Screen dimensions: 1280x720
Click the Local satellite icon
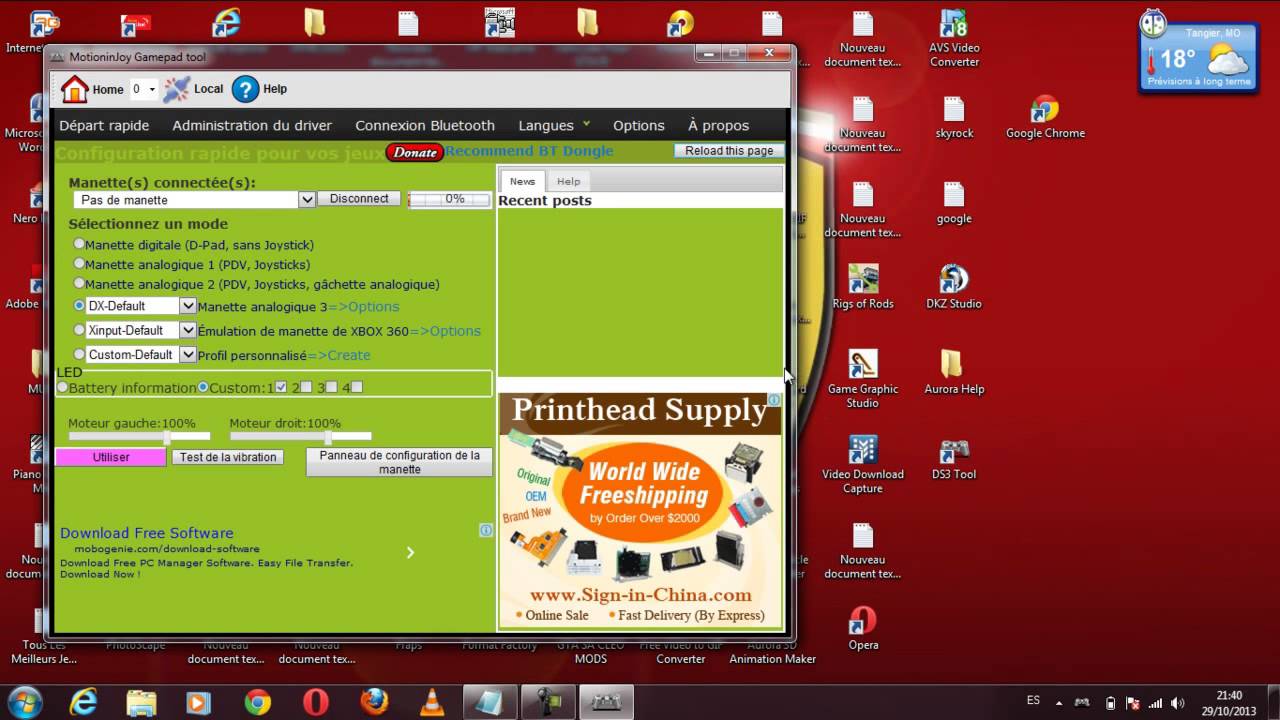176,89
